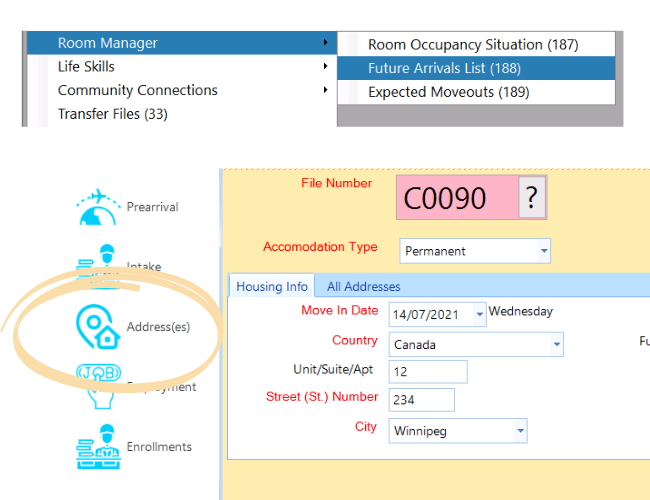Viewport: 650px width, 500px height.
Task: Click the question mark help button
Action: 532,199
